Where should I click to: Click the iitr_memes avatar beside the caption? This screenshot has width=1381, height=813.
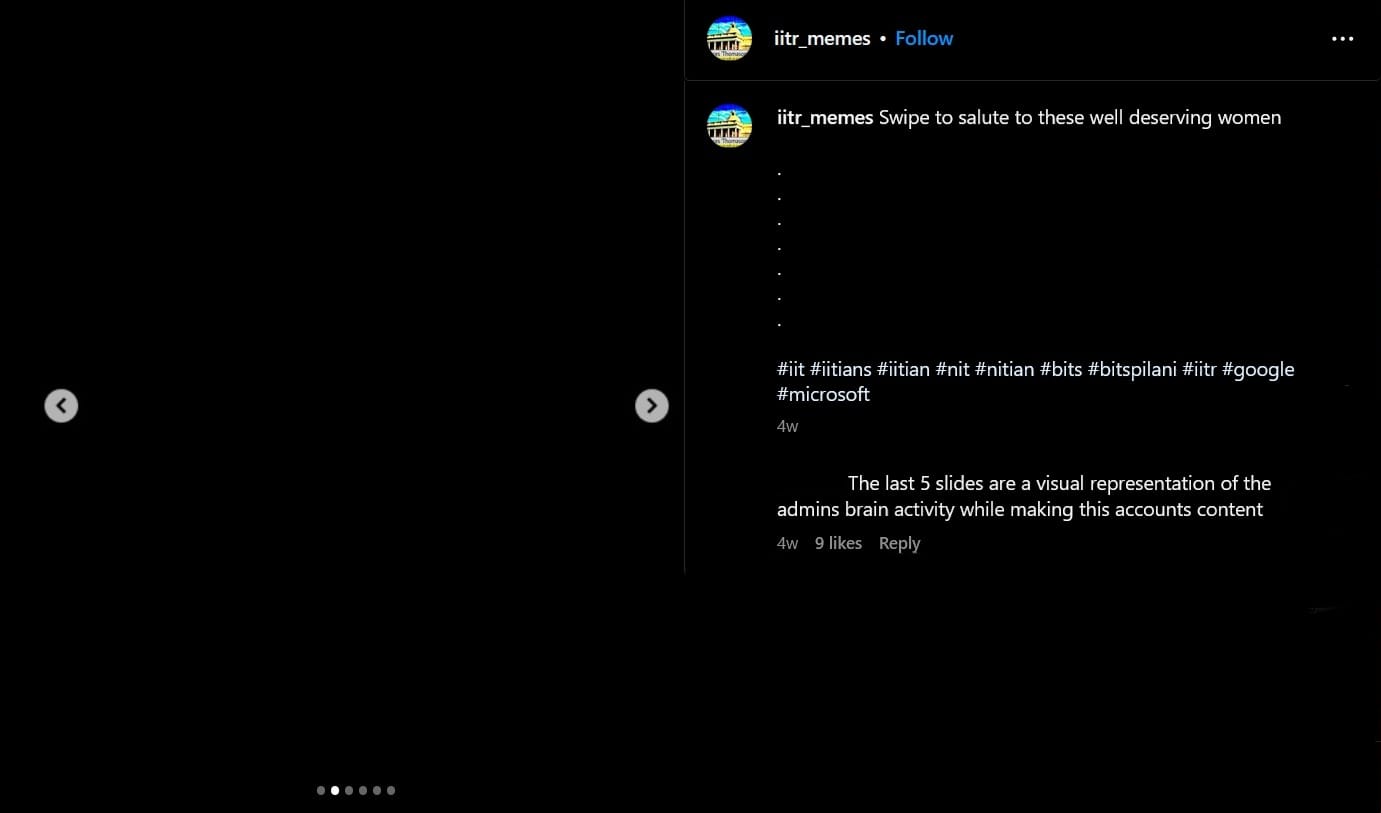729,126
